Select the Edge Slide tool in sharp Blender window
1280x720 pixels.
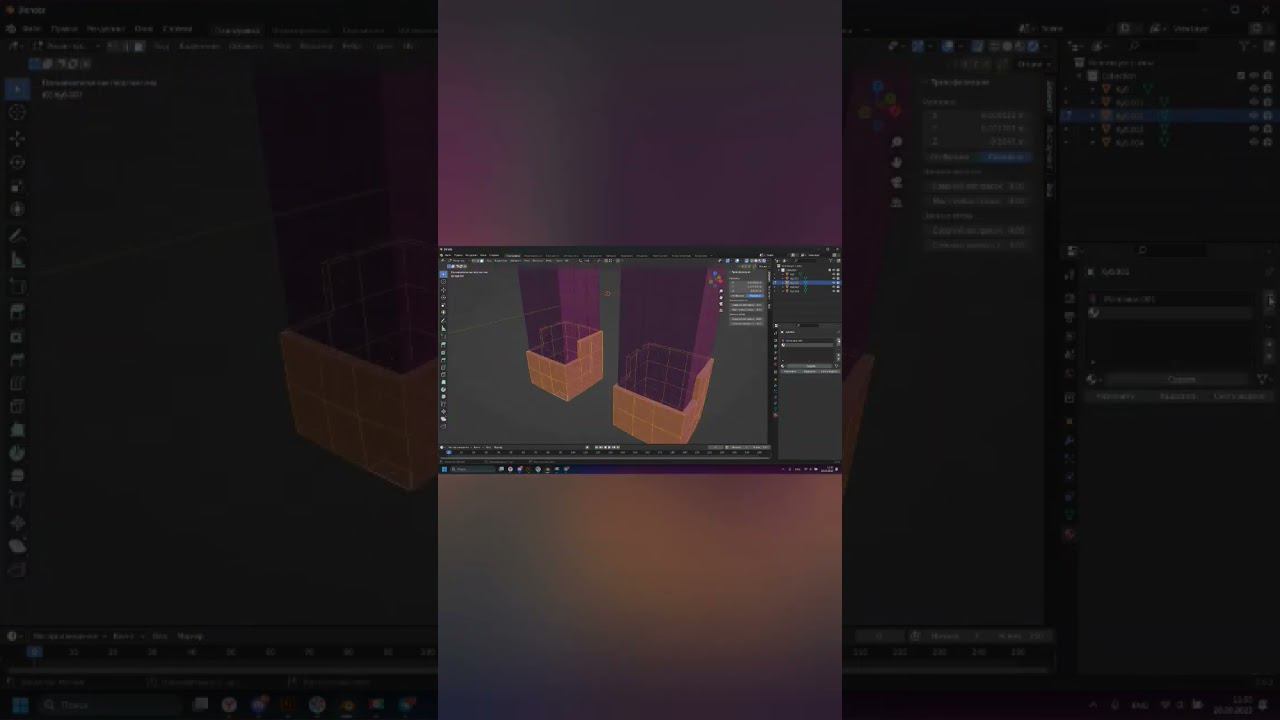[444, 404]
